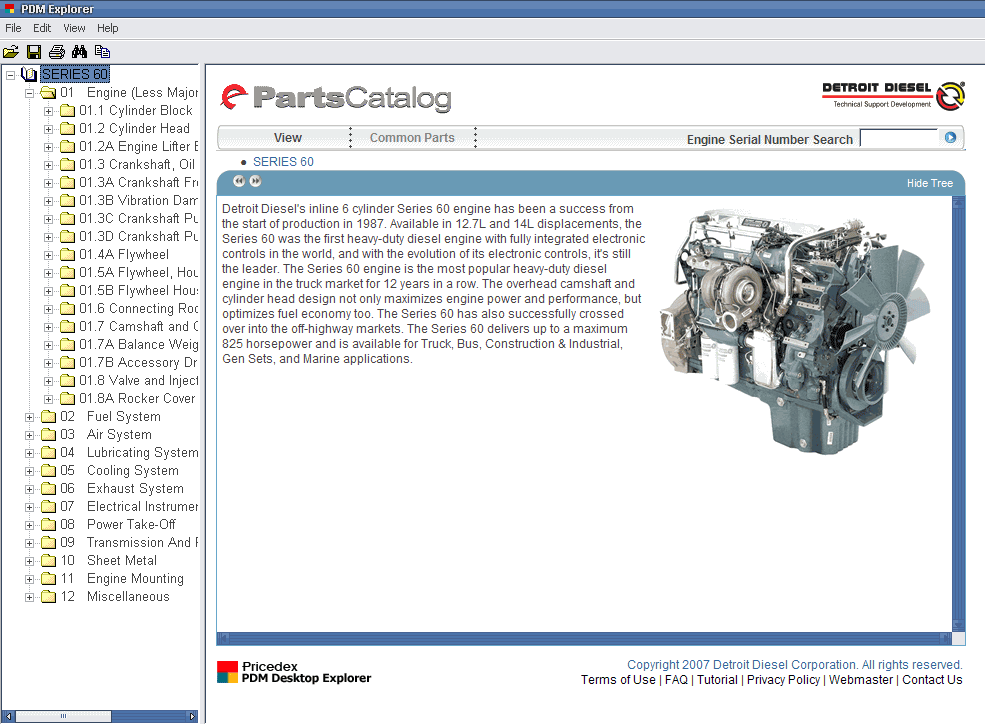This screenshot has height=724, width=985.
Task: Collapse the 01 Engine folder
Action: click(30, 93)
